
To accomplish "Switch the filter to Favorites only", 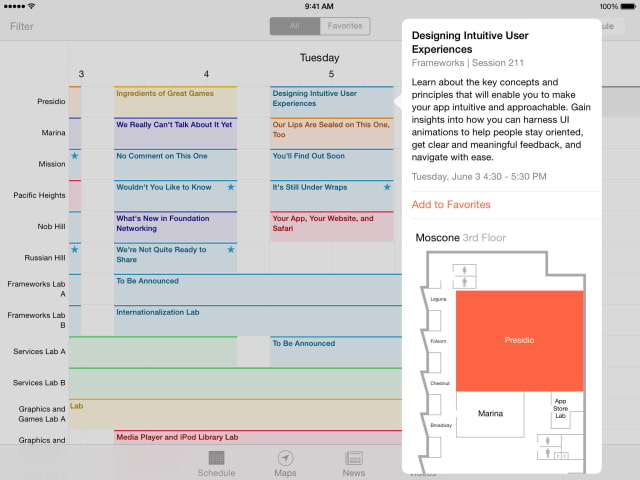I will [x=345, y=27].
